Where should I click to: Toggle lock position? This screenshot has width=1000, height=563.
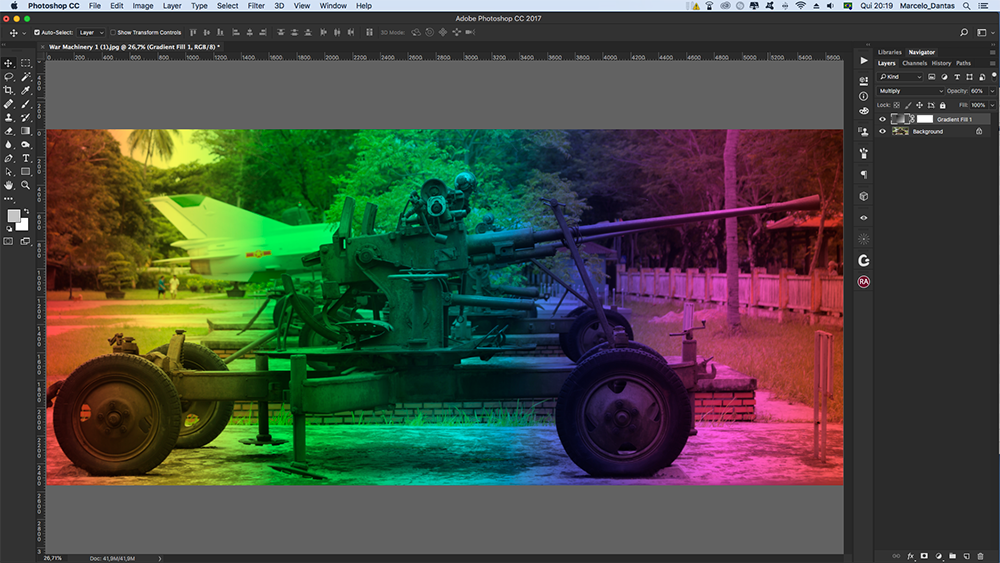pyautogui.click(x=920, y=105)
